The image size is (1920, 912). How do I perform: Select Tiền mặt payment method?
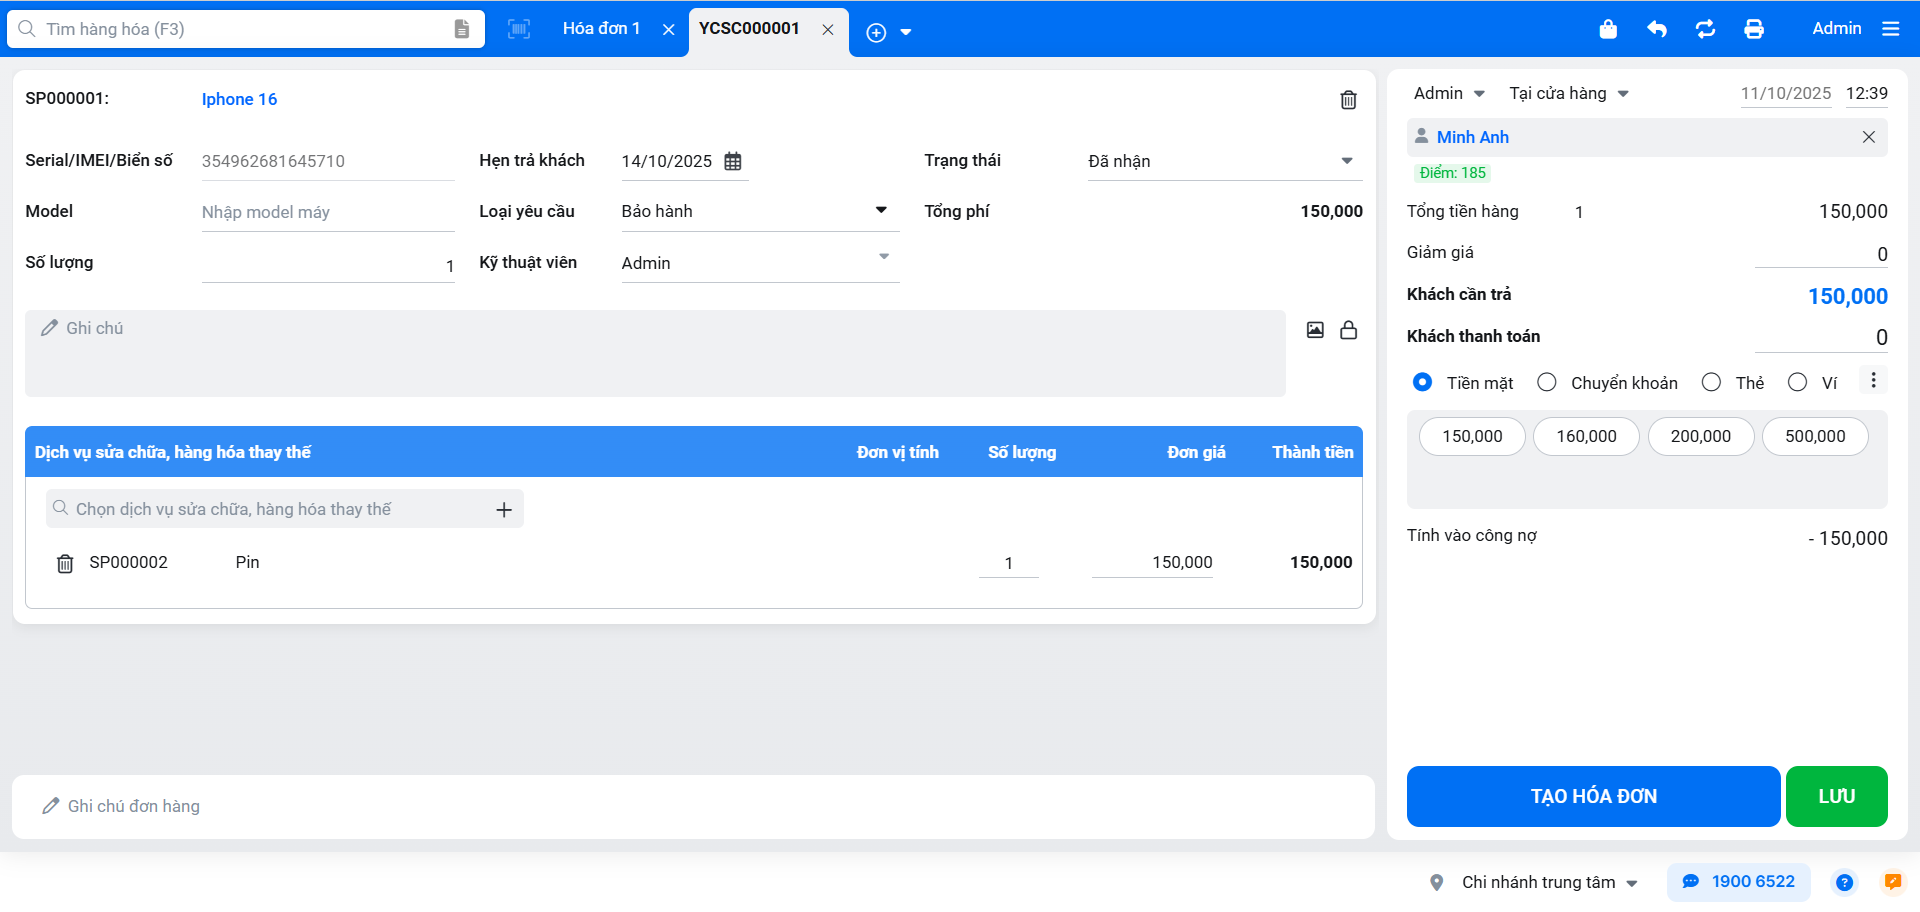click(x=1422, y=382)
